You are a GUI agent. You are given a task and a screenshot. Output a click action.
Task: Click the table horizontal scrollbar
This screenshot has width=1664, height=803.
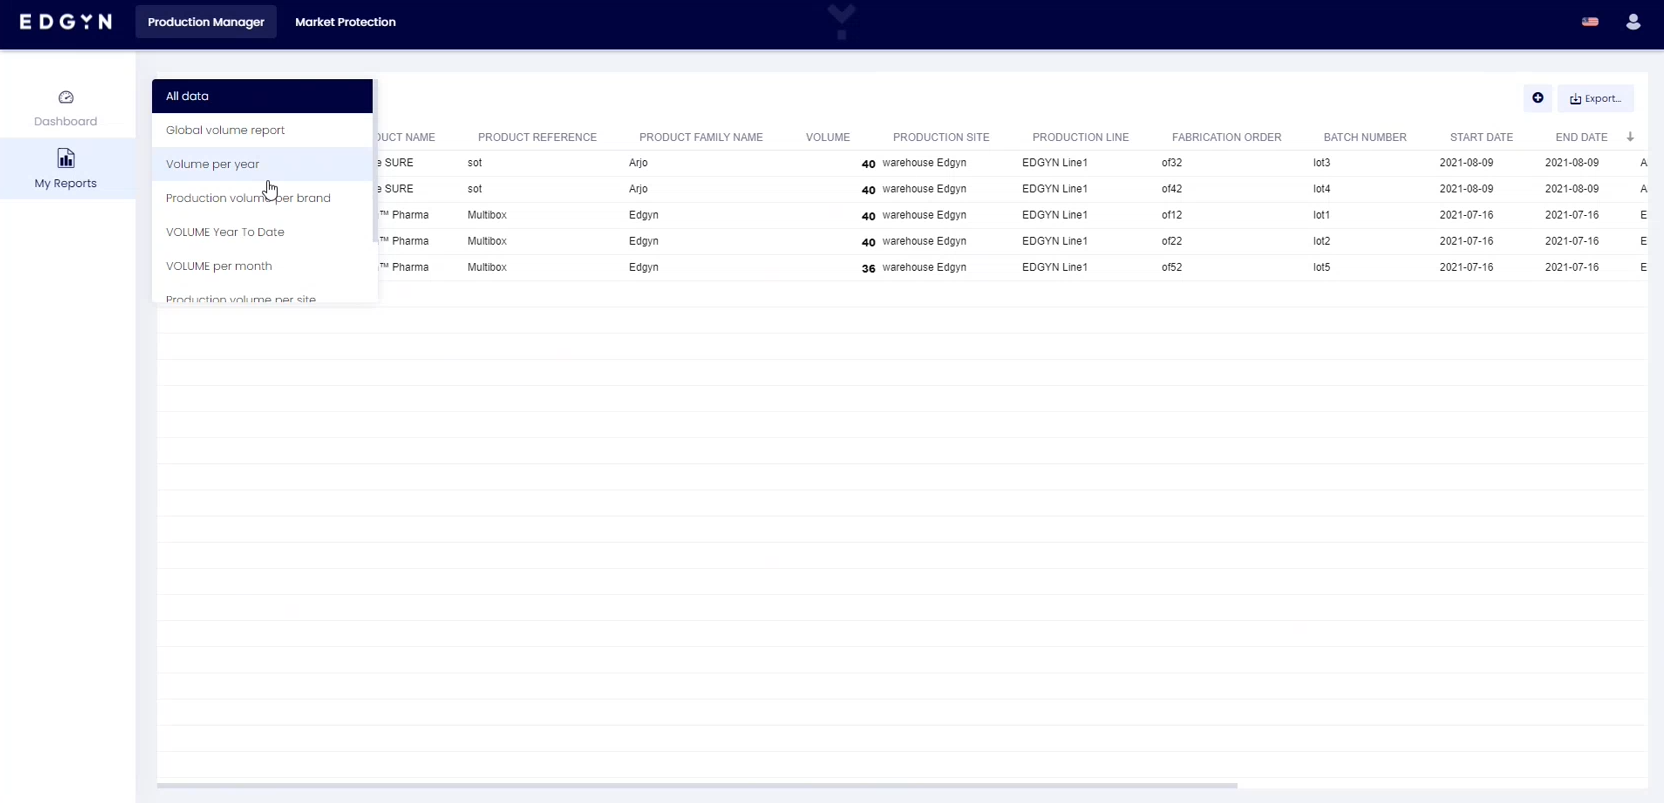tap(697, 786)
